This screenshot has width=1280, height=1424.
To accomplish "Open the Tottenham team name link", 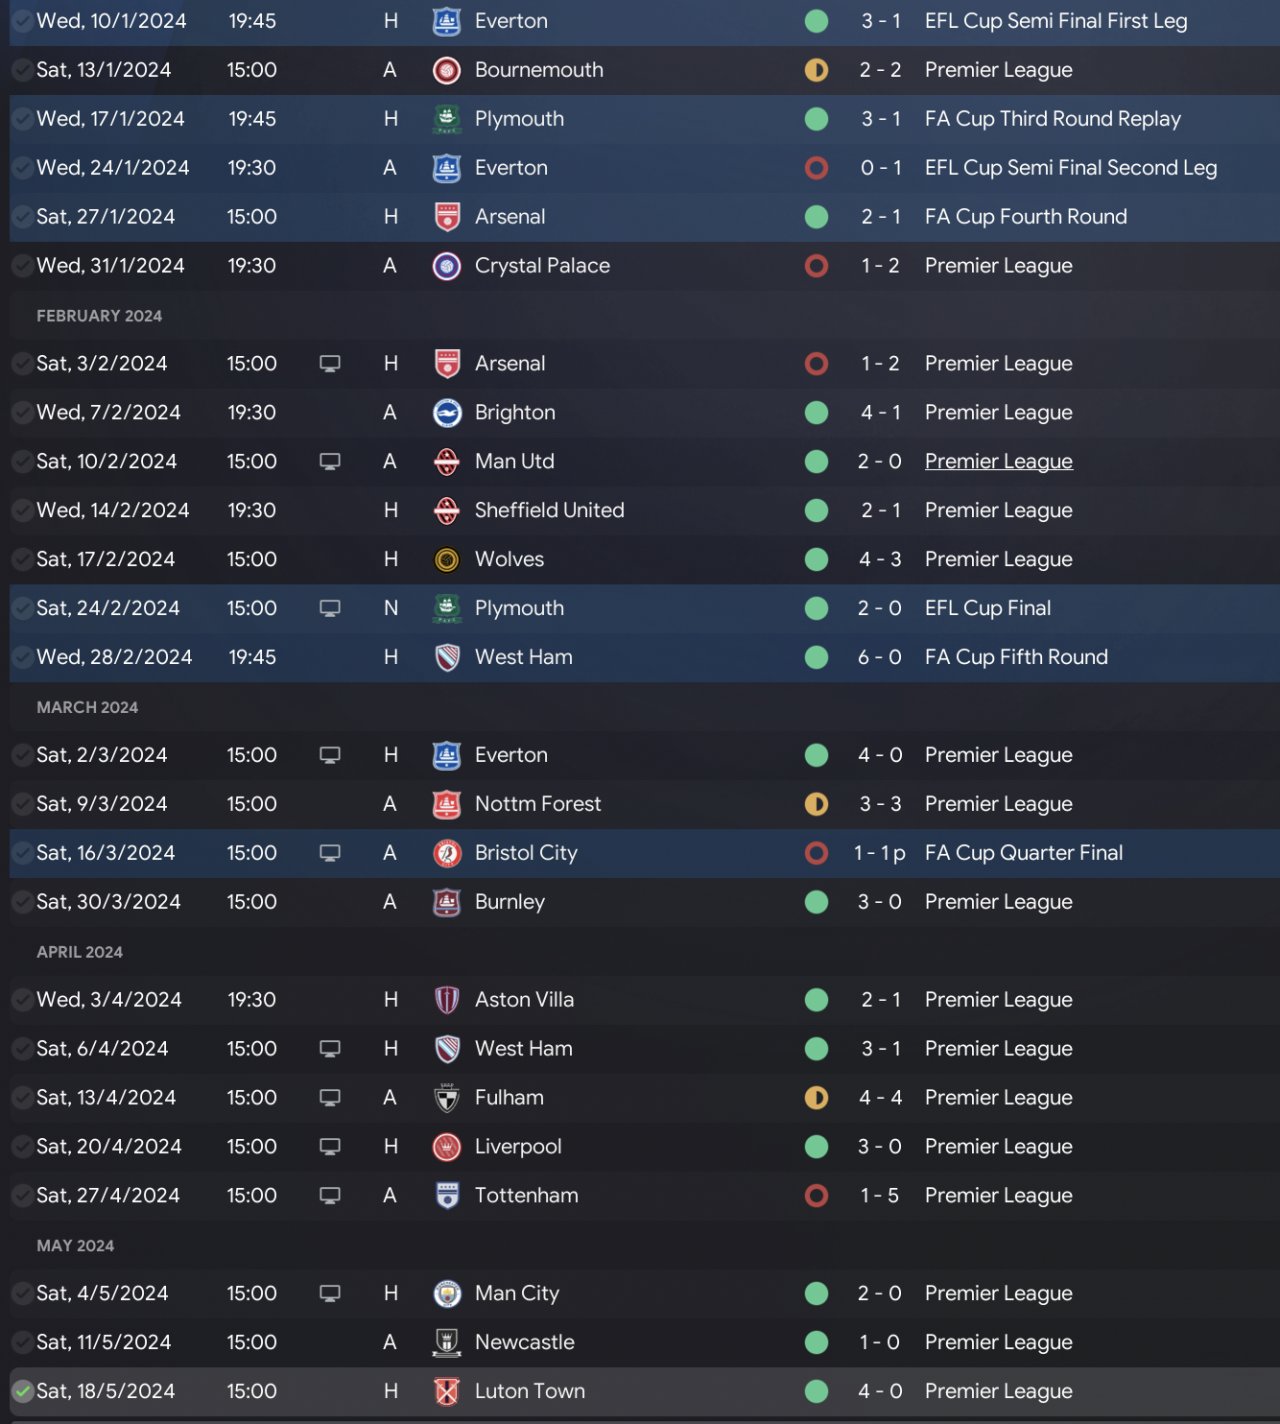I will (526, 1196).
